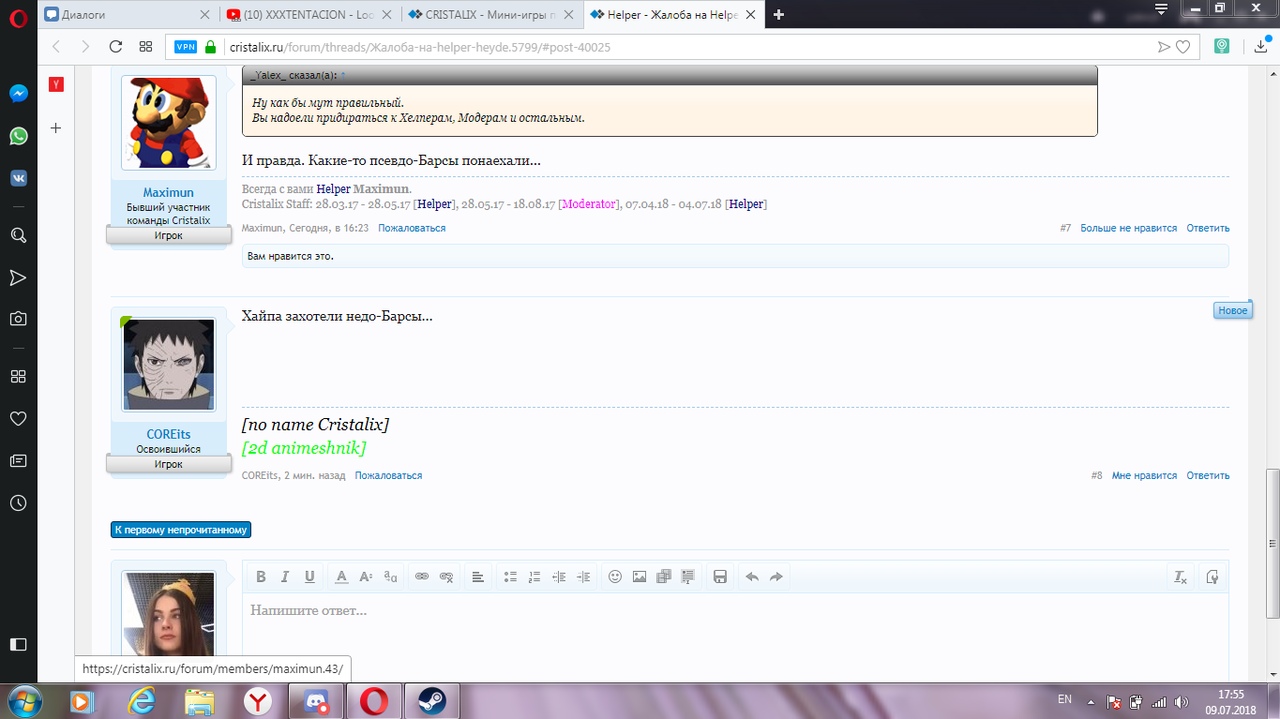Image resolution: width=1280 pixels, height=719 pixels.
Task: Open the text alignment dropdown
Action: tap(477, 577)
